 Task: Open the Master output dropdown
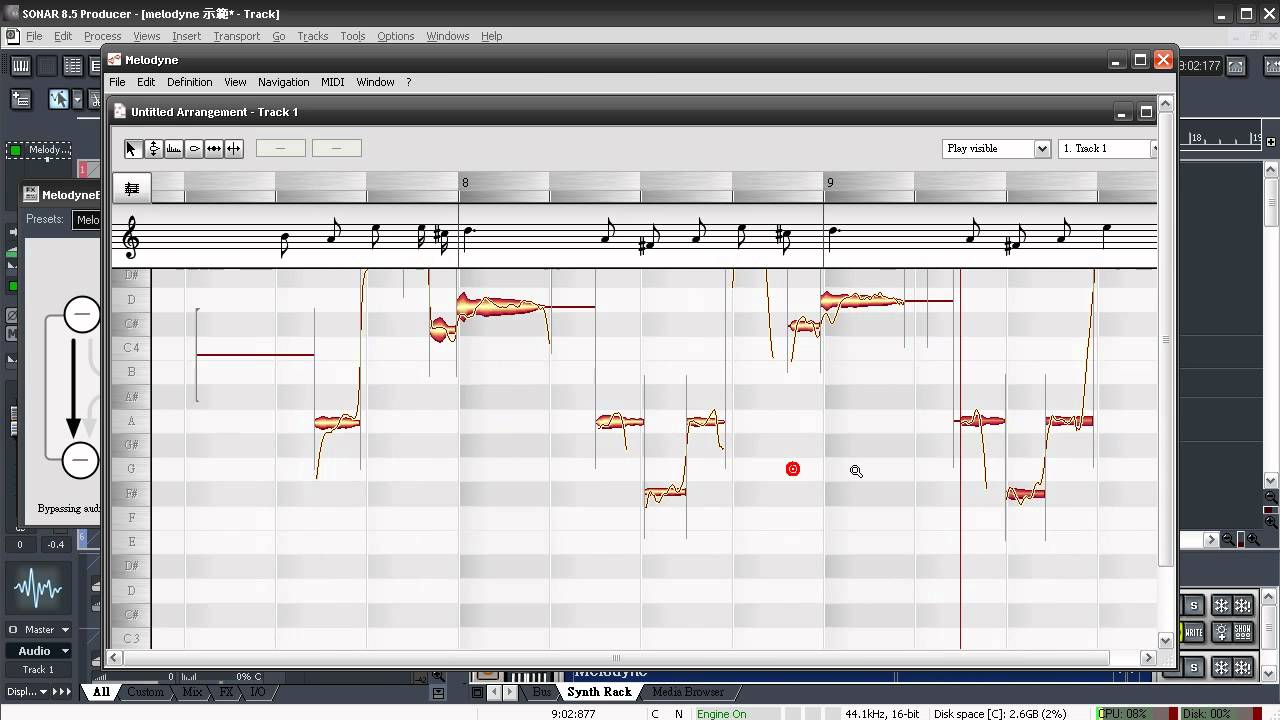(39, 630)
